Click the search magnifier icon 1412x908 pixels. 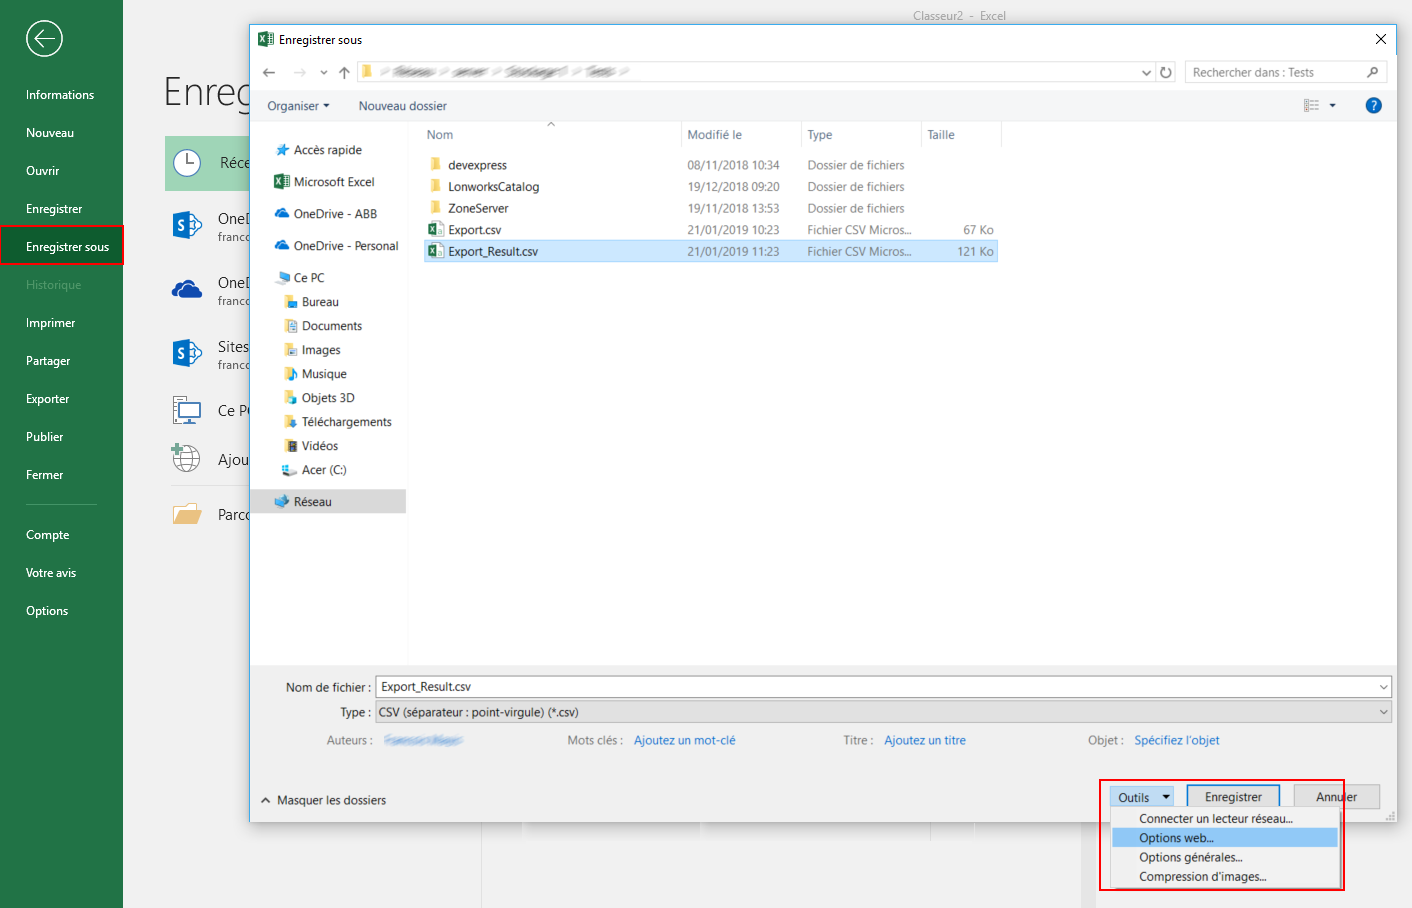tap(1372, 72)
